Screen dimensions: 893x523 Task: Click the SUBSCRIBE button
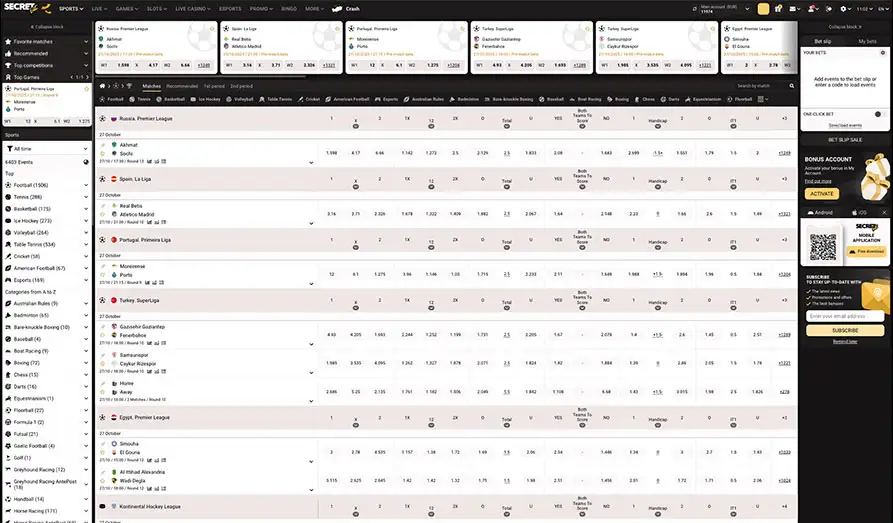click(x=845, y=330)
